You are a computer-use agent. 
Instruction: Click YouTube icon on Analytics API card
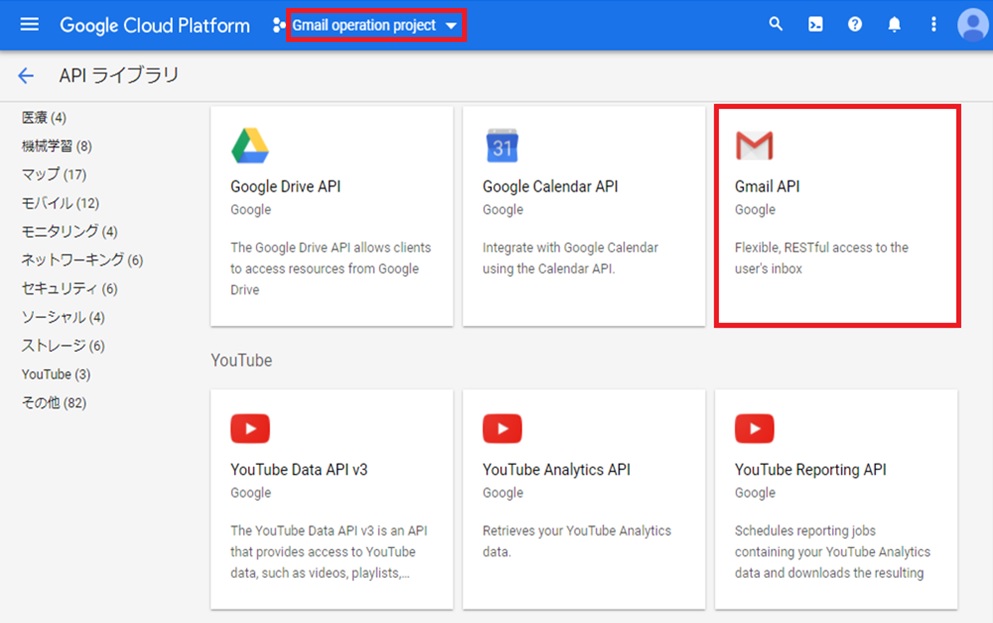[x=502, y=429]
